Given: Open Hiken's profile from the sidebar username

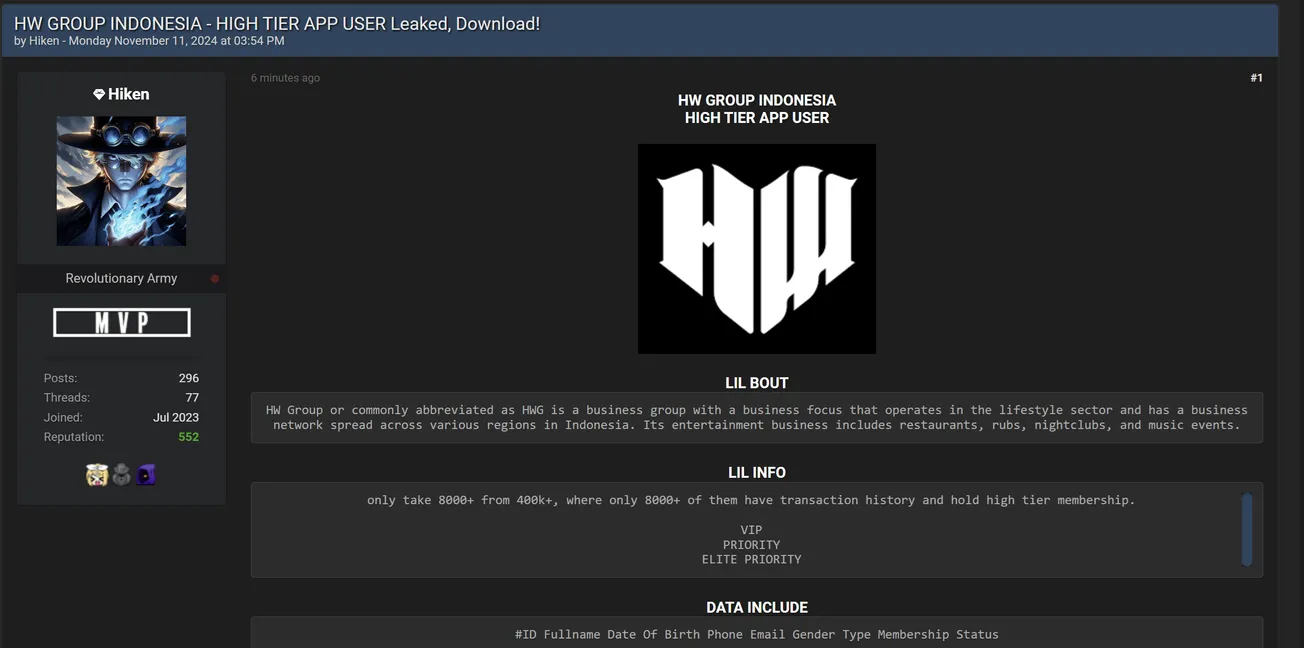Looking at the screenshot, I should pos(131,93).
